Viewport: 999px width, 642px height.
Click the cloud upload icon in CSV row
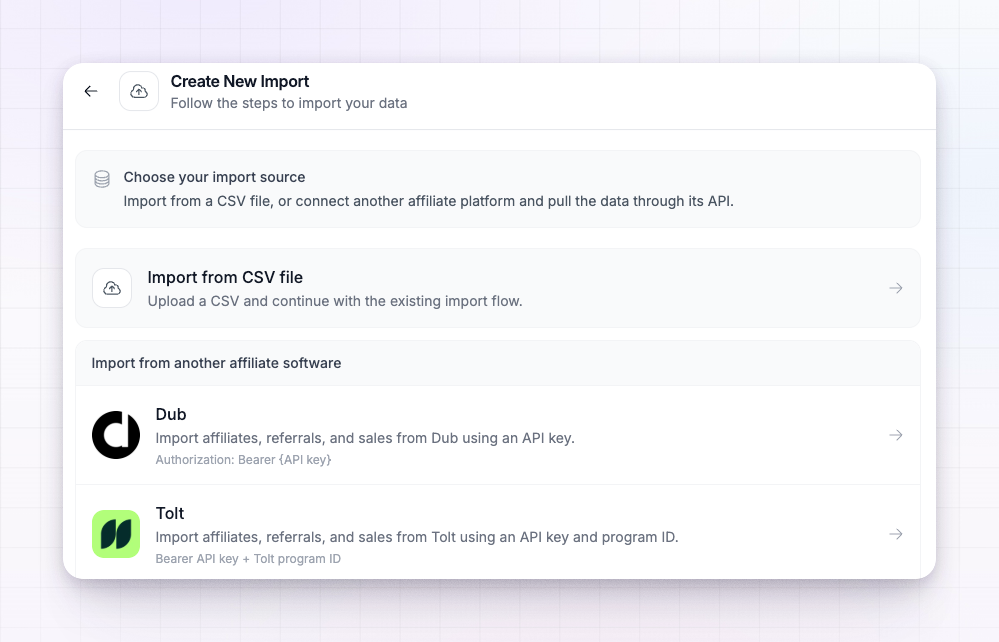coord(112,288)
